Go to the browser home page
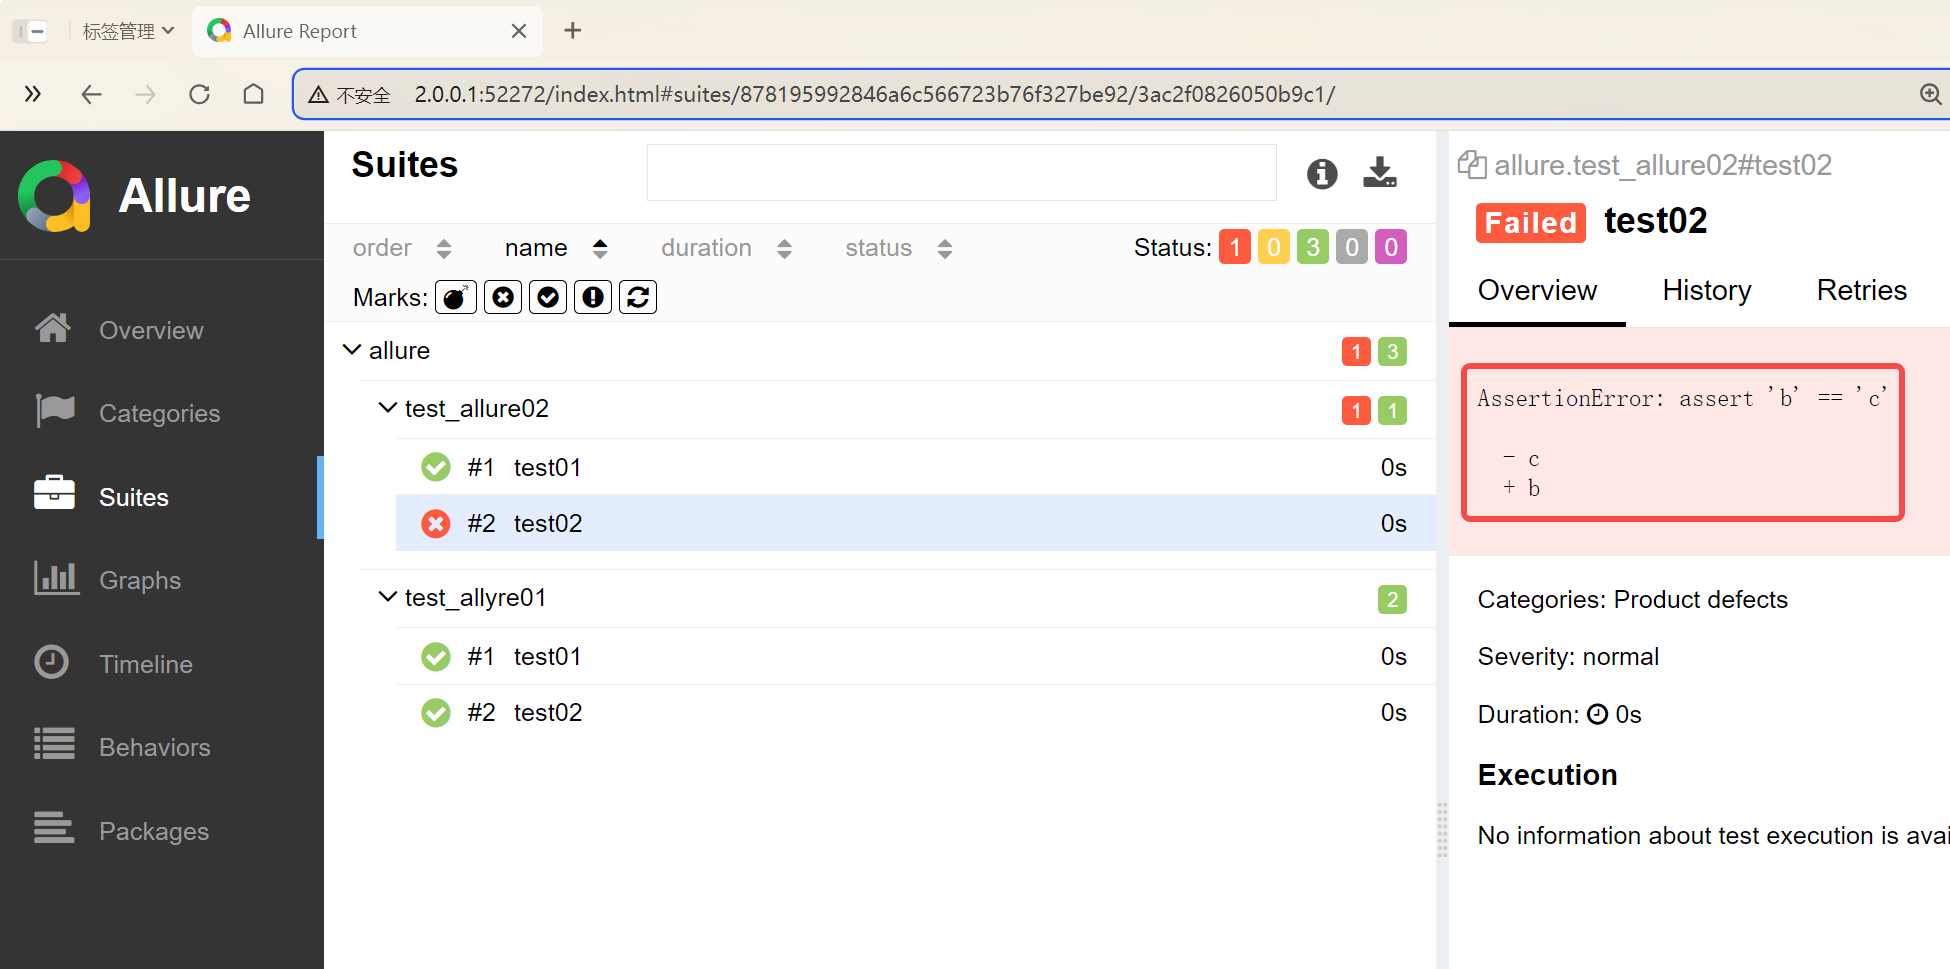The image size is (1950, 969). point(254,94)
